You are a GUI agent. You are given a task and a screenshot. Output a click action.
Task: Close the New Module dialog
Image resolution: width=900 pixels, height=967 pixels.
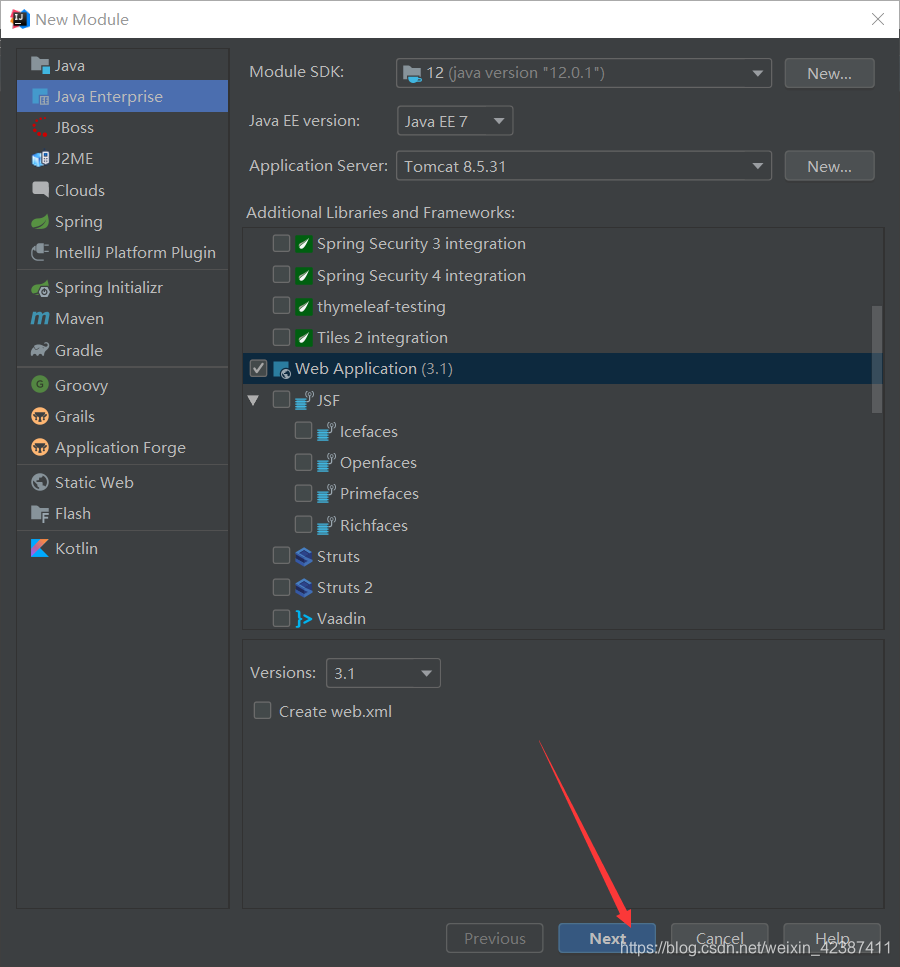pos(878,19)
